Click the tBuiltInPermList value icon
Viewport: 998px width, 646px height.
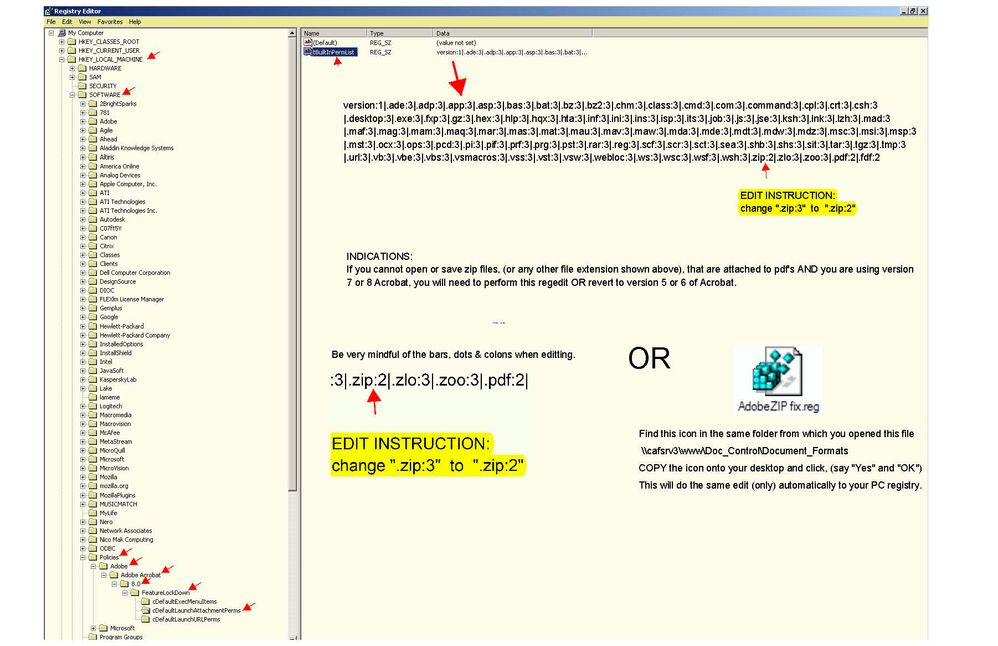[x=310, y=51]
